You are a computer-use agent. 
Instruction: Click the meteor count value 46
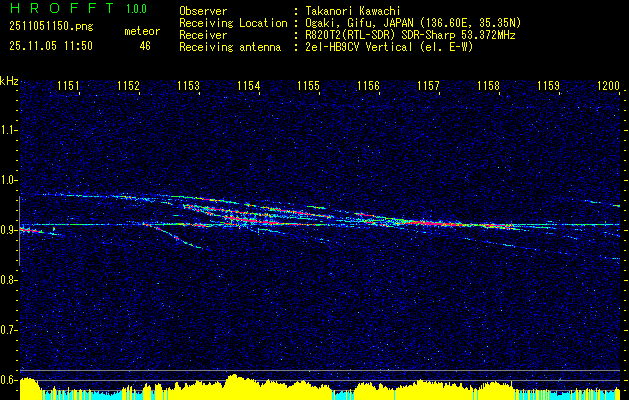145,46
